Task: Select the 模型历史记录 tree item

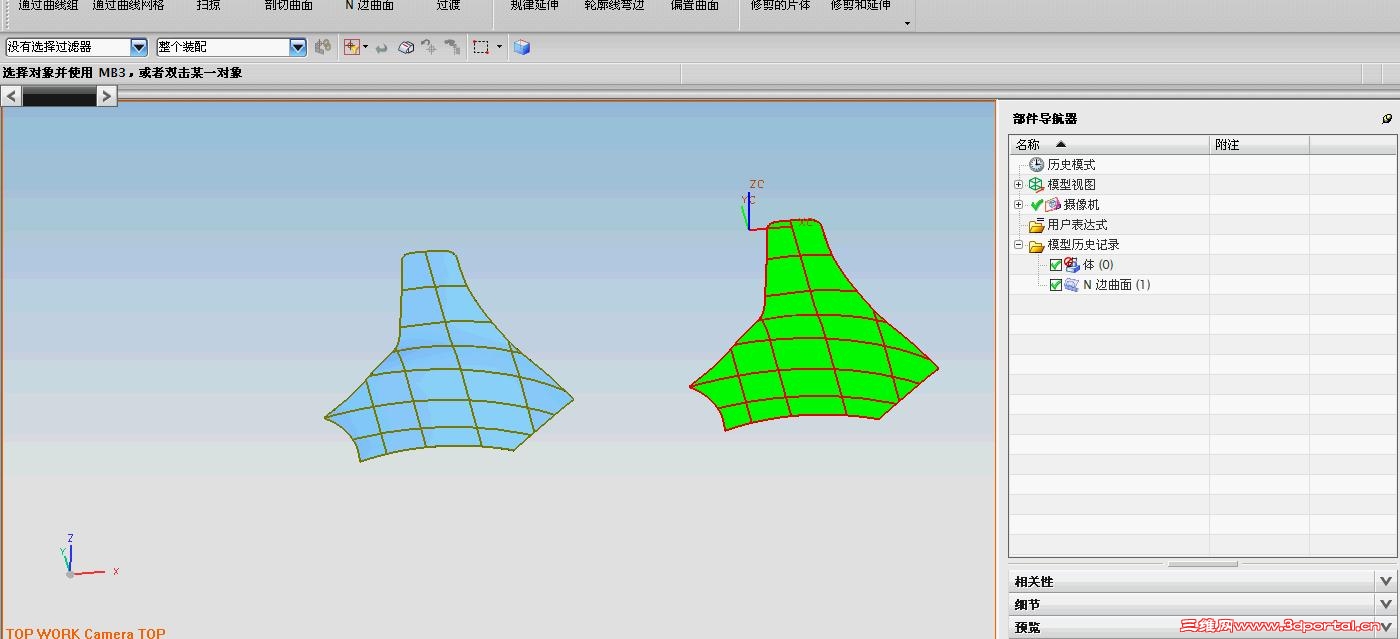Action: point(1083,245)
